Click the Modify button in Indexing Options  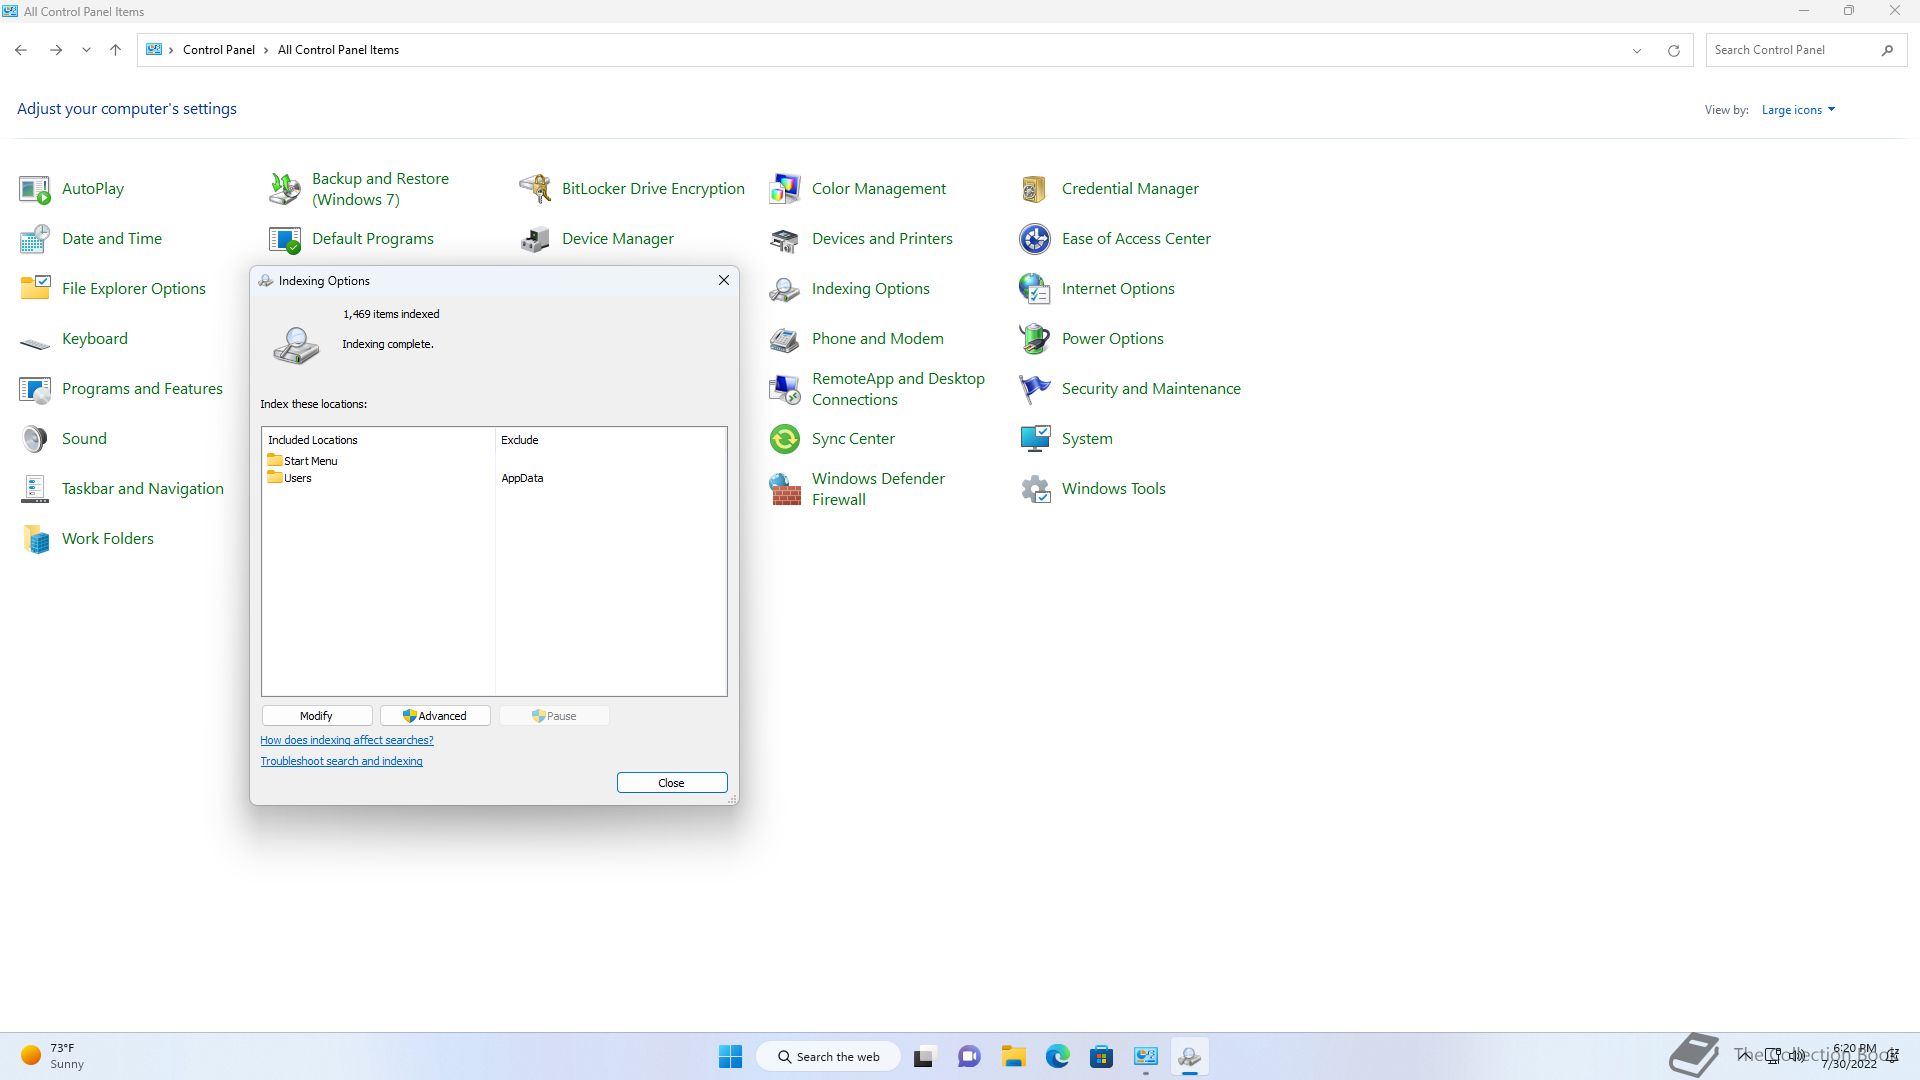click(x=317, y=716)
